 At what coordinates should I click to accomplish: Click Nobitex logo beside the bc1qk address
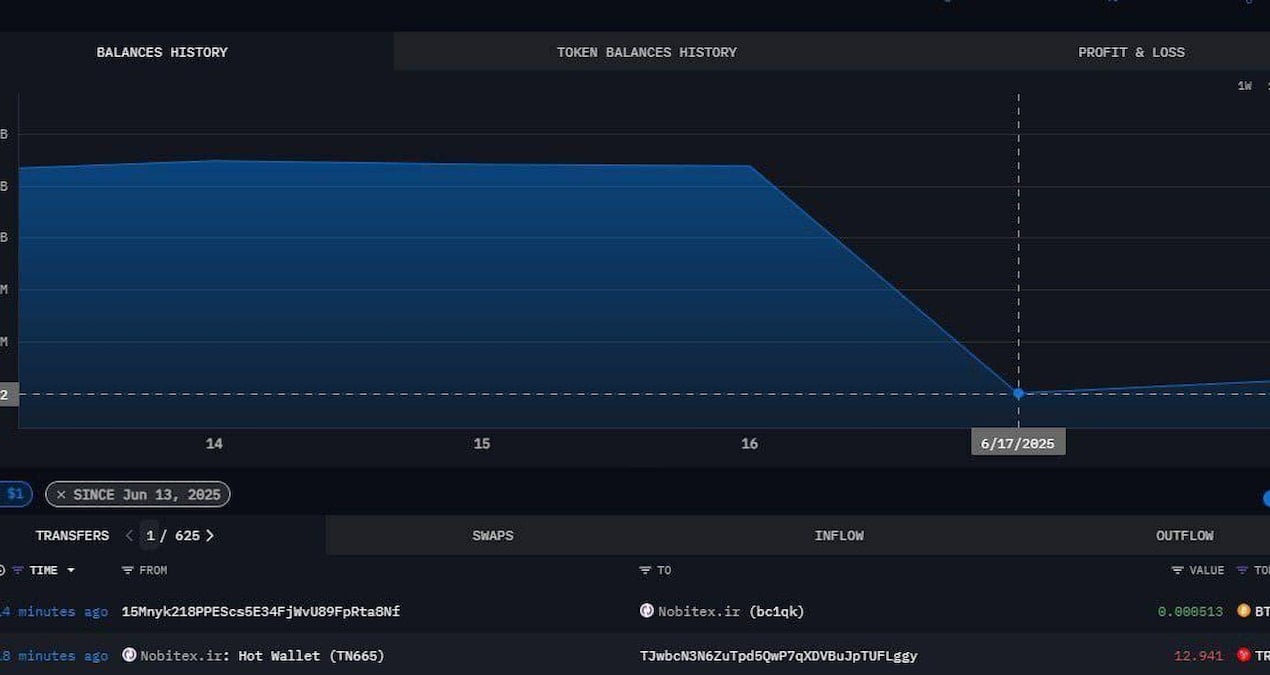pos(647,610)
